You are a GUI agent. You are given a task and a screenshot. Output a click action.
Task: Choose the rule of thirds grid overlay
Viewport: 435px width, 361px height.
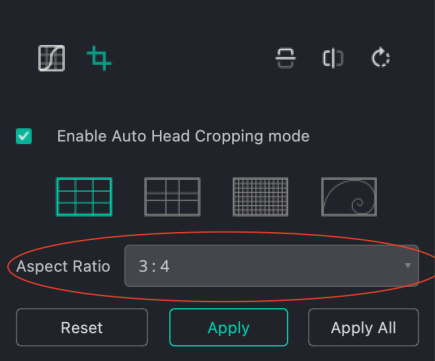point(84,197)
